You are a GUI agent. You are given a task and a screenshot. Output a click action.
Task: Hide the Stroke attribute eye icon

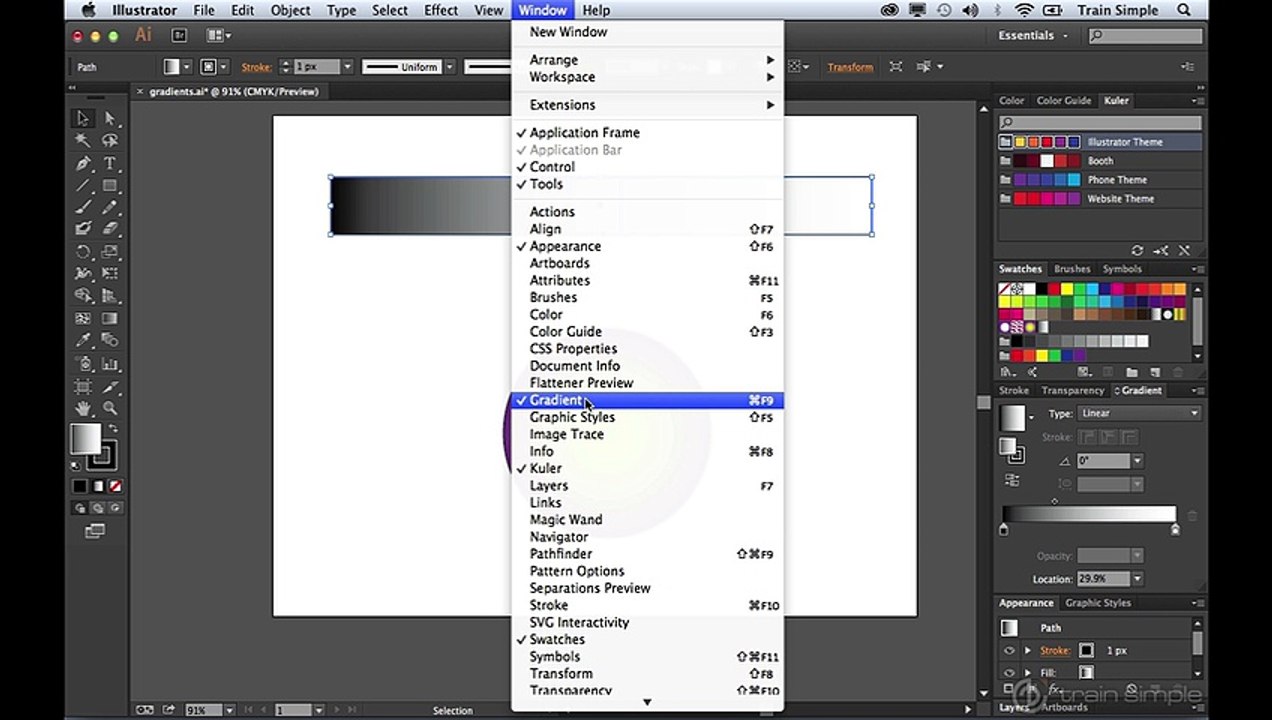[x=1009, y=650]
